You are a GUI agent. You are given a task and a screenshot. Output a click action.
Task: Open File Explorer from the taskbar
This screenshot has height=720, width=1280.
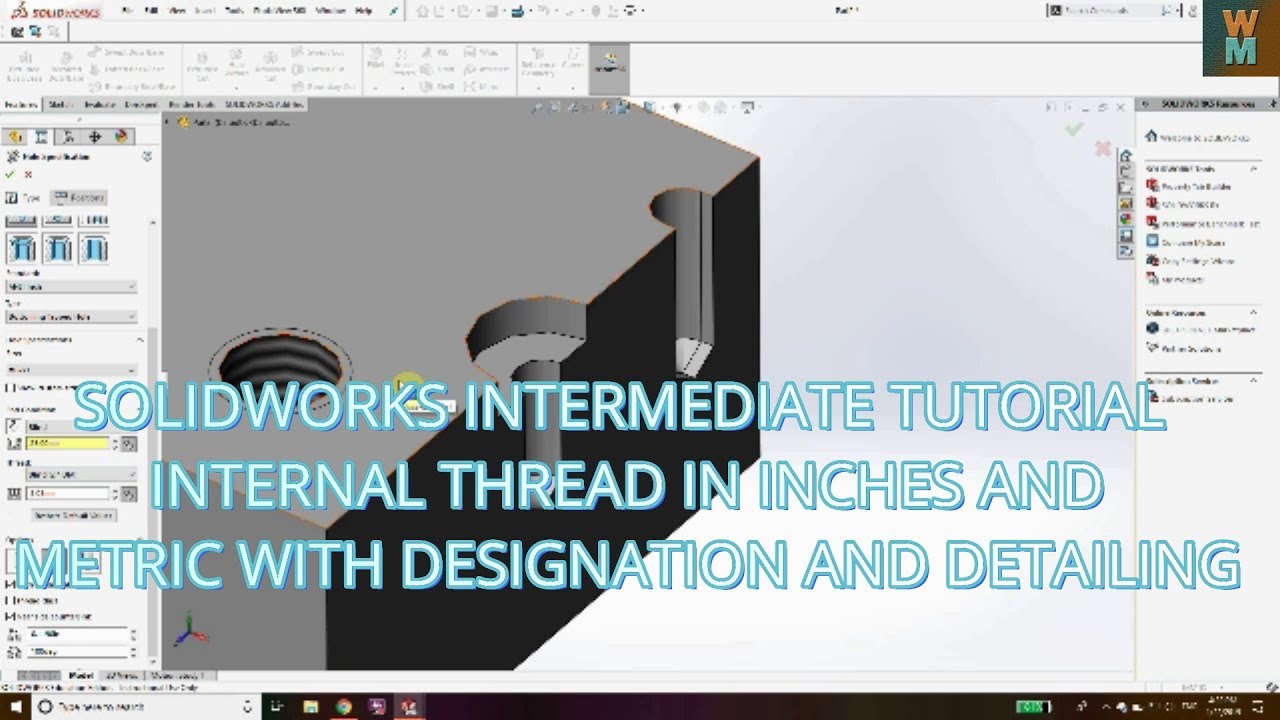point(311,707)
